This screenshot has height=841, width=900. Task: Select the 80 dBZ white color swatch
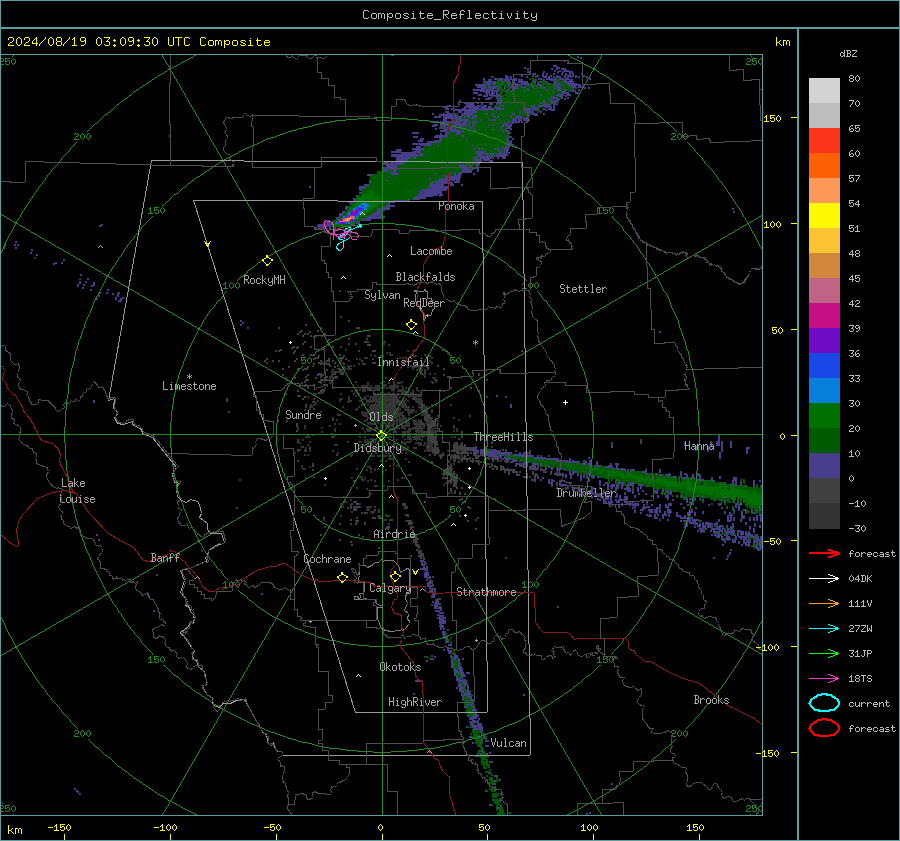click(x=824, y=91)
